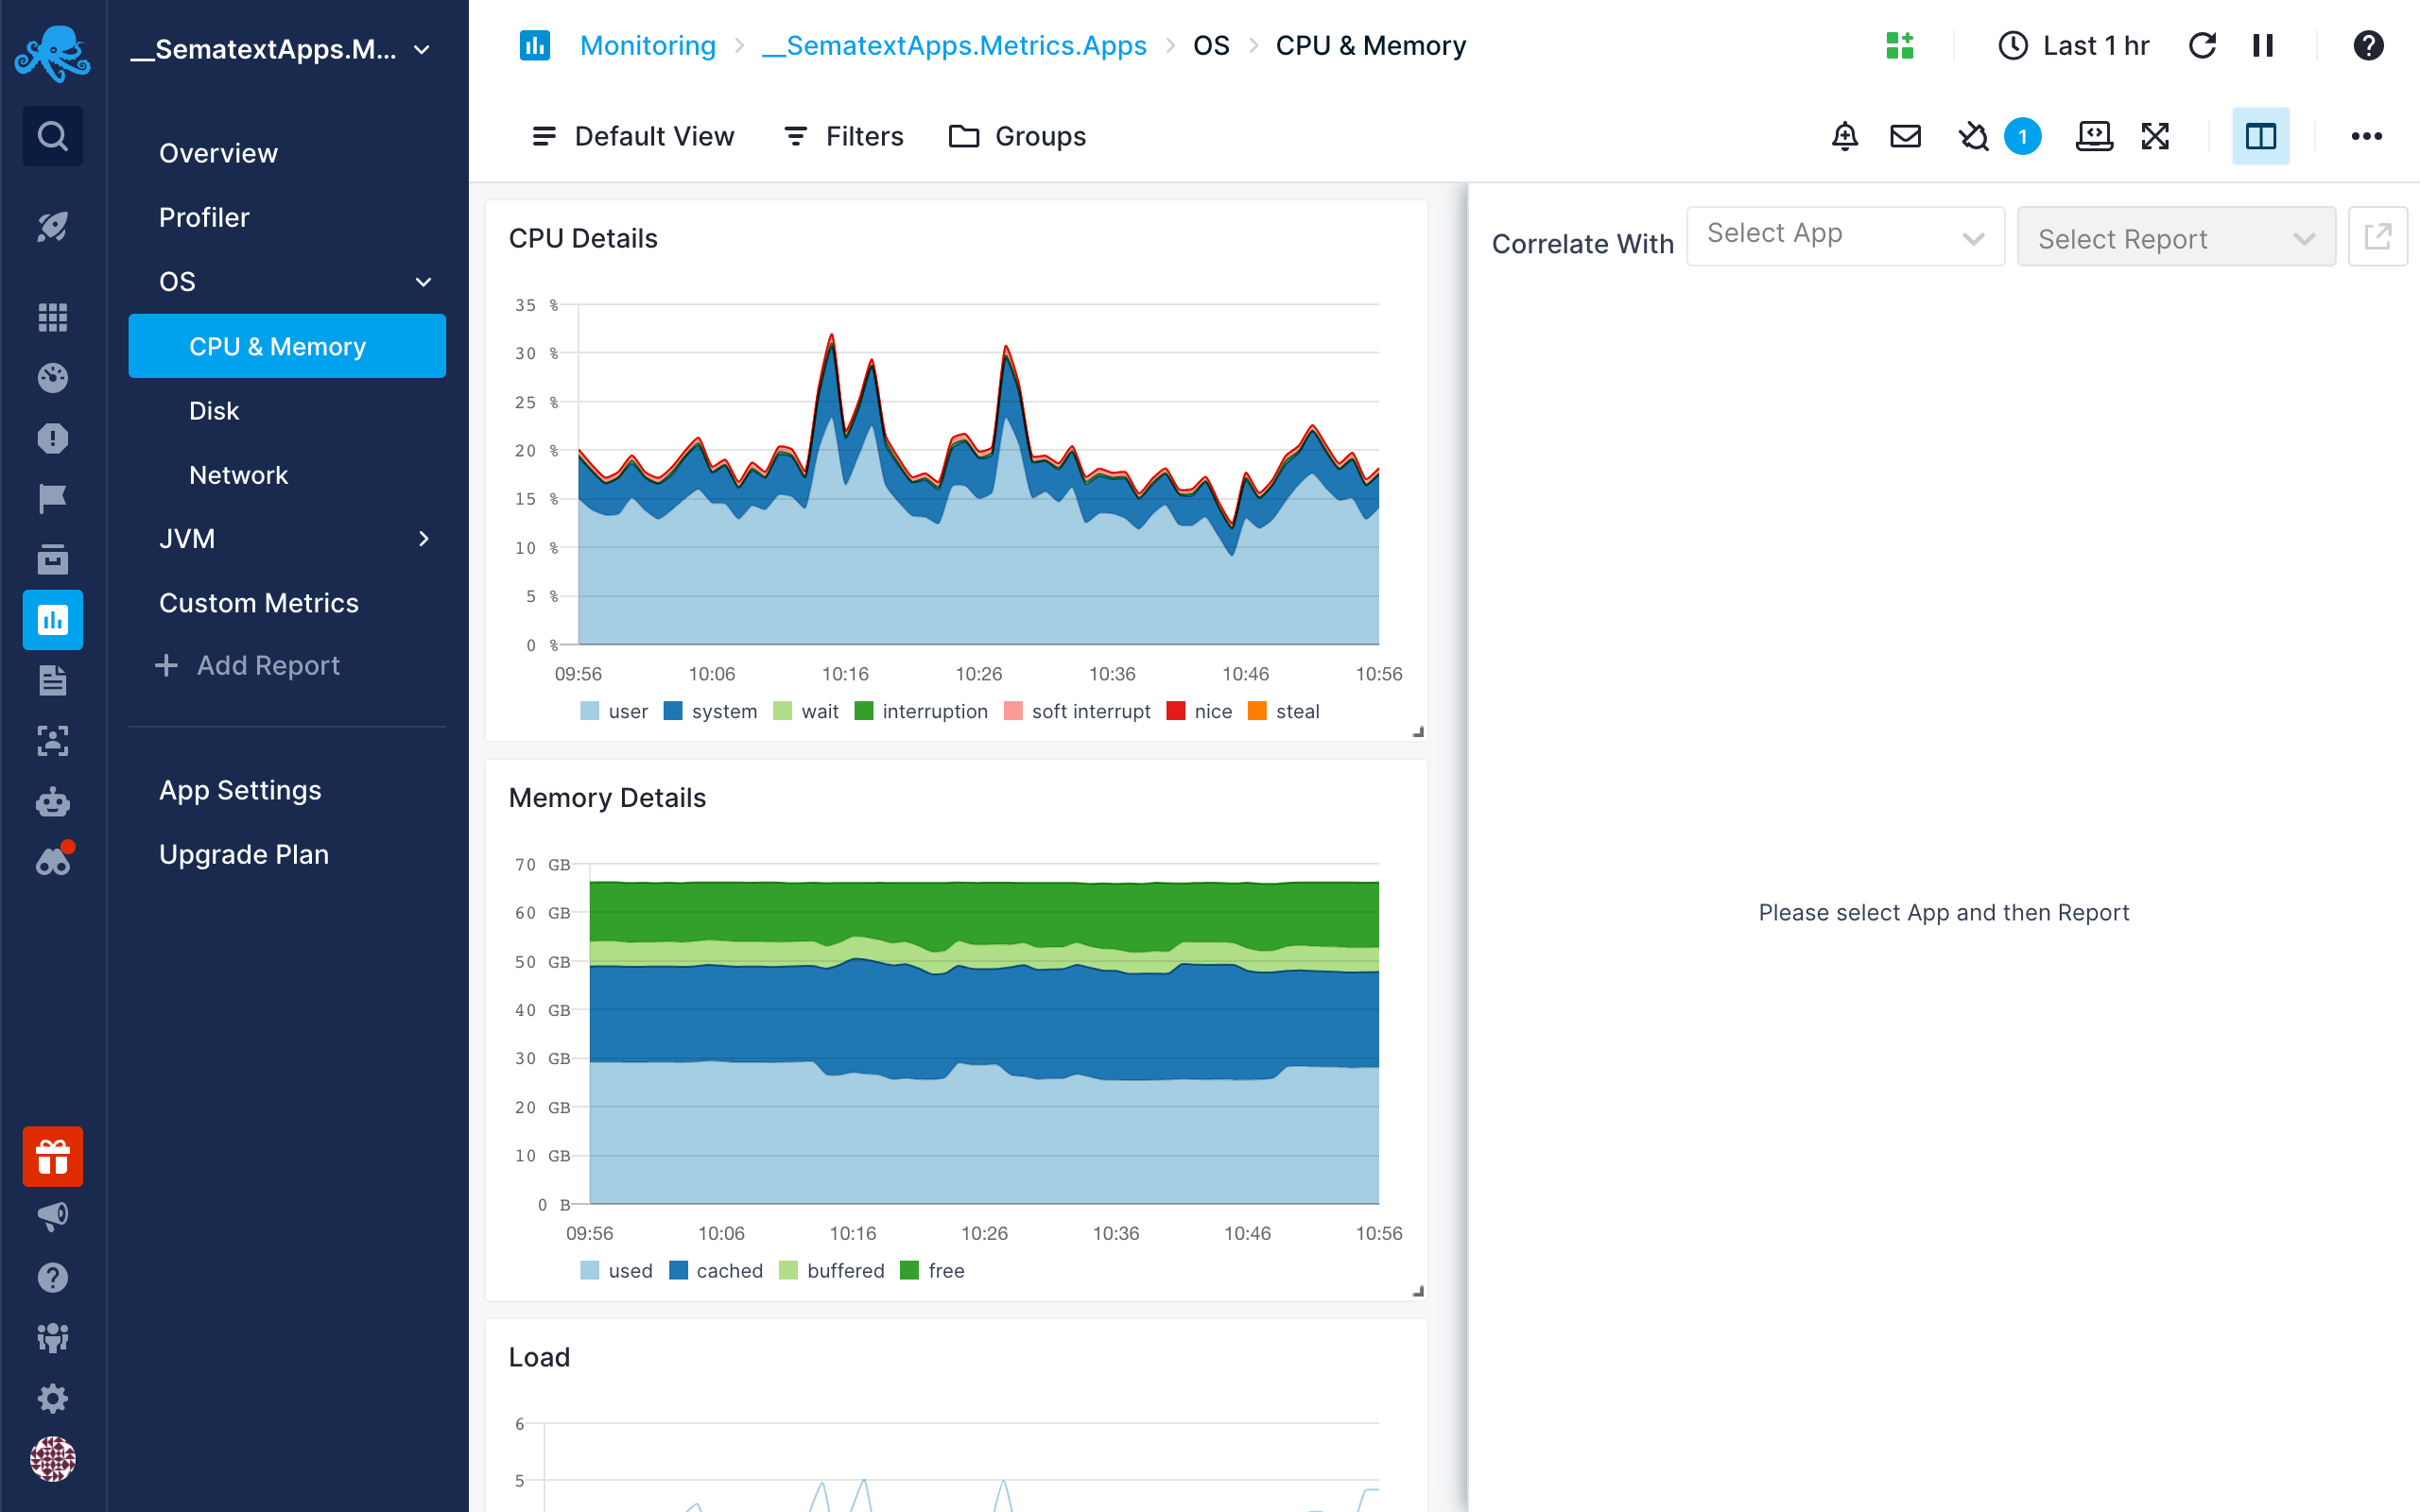Open the Select App dropdown
The height and width of the screenshot is (1512, 2420).
click(x=1841, y=237)
